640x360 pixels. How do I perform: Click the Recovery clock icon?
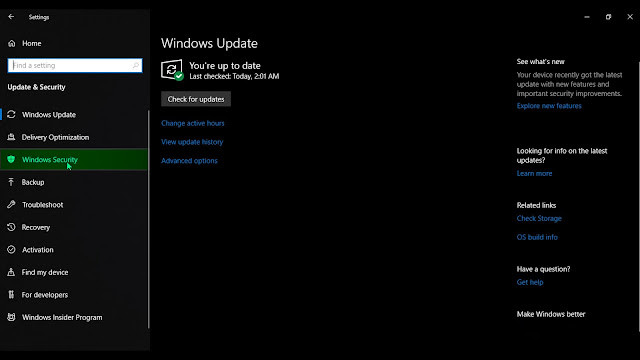coord(11,227)
